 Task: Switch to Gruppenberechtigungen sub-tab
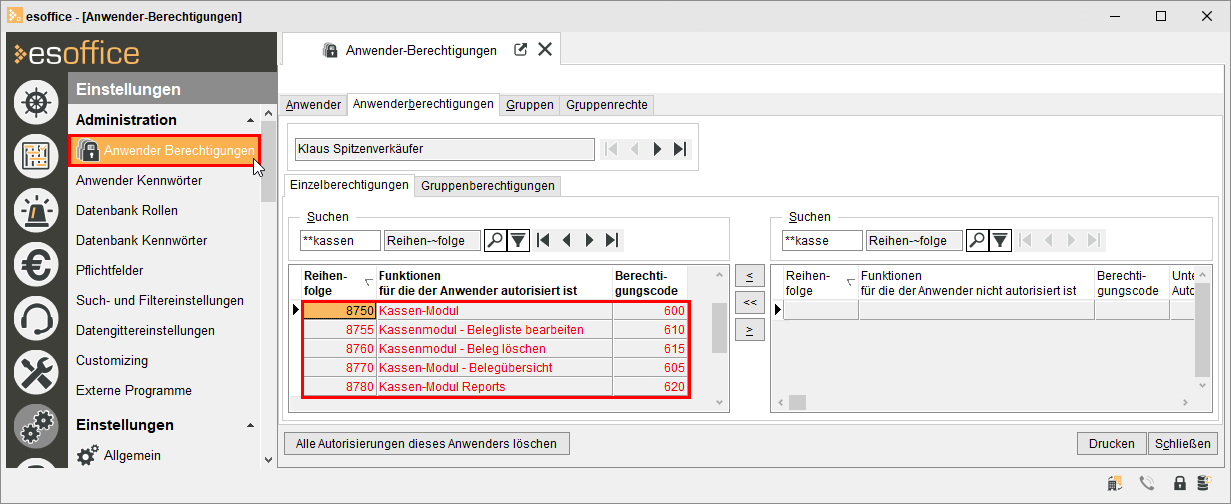tap(487, 186)
